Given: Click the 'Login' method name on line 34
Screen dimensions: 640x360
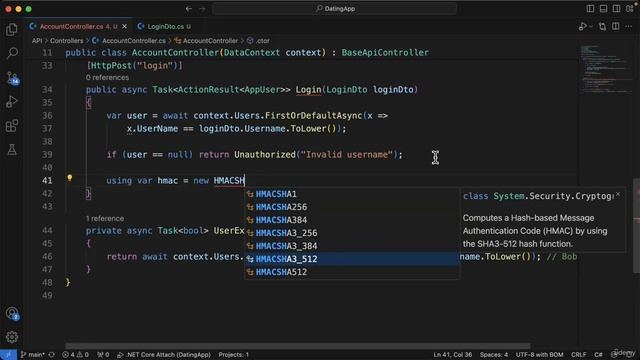Looking at the screenshot, I should pyautogui.click(x=308, y=90).
